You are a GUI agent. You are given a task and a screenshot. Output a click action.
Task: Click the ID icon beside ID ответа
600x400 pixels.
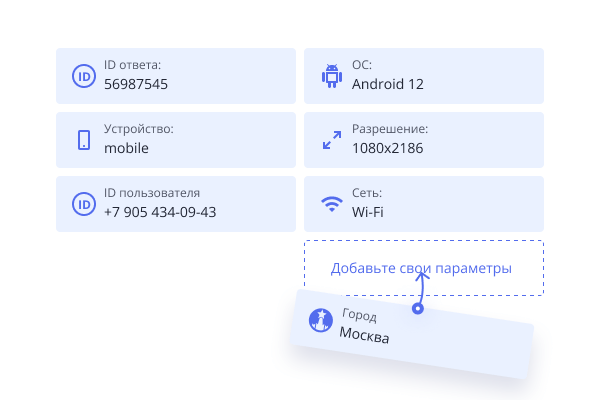(83, 76)
